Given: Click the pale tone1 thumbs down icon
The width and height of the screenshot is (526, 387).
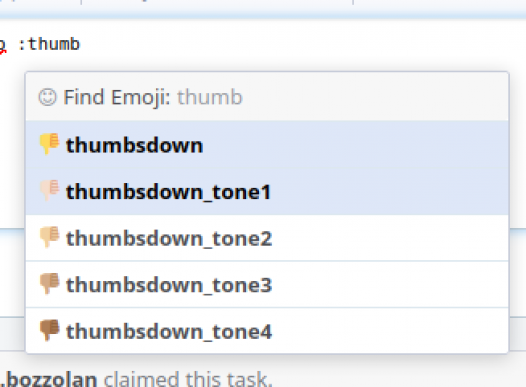Looking at the screenshot, I should [50, 190].
